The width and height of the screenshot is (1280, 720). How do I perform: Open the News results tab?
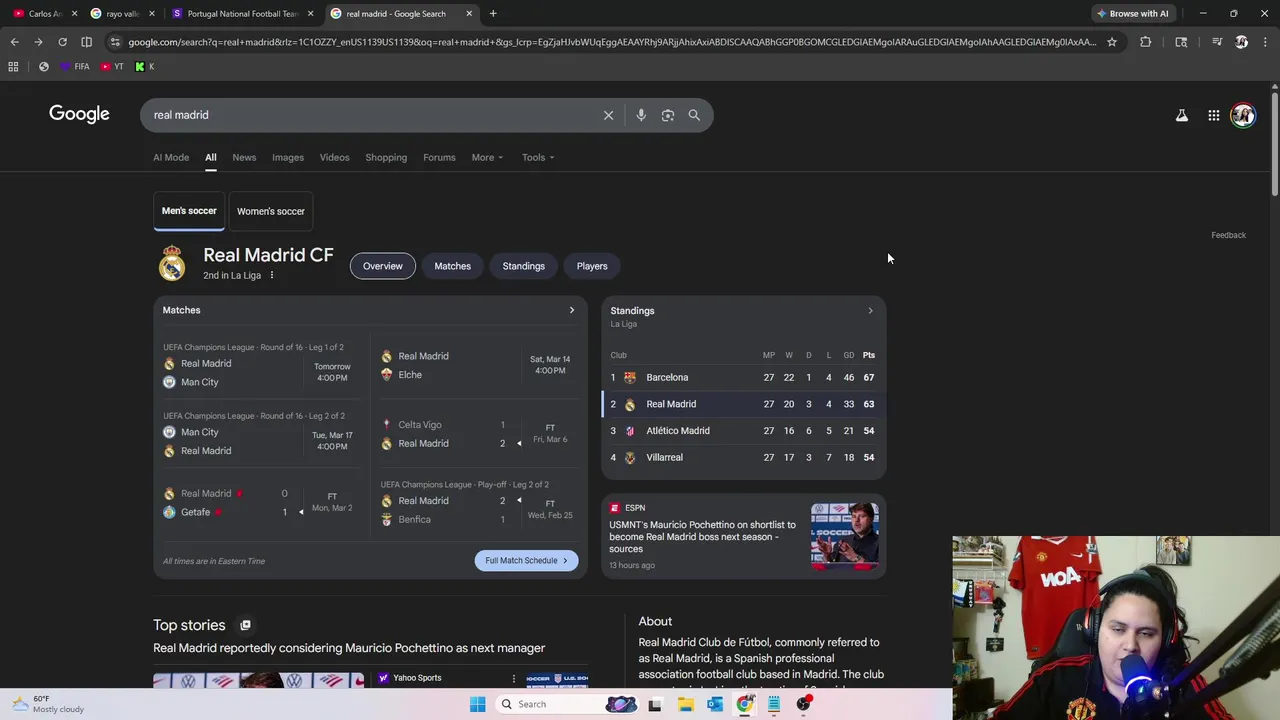(x=244, y=157)
